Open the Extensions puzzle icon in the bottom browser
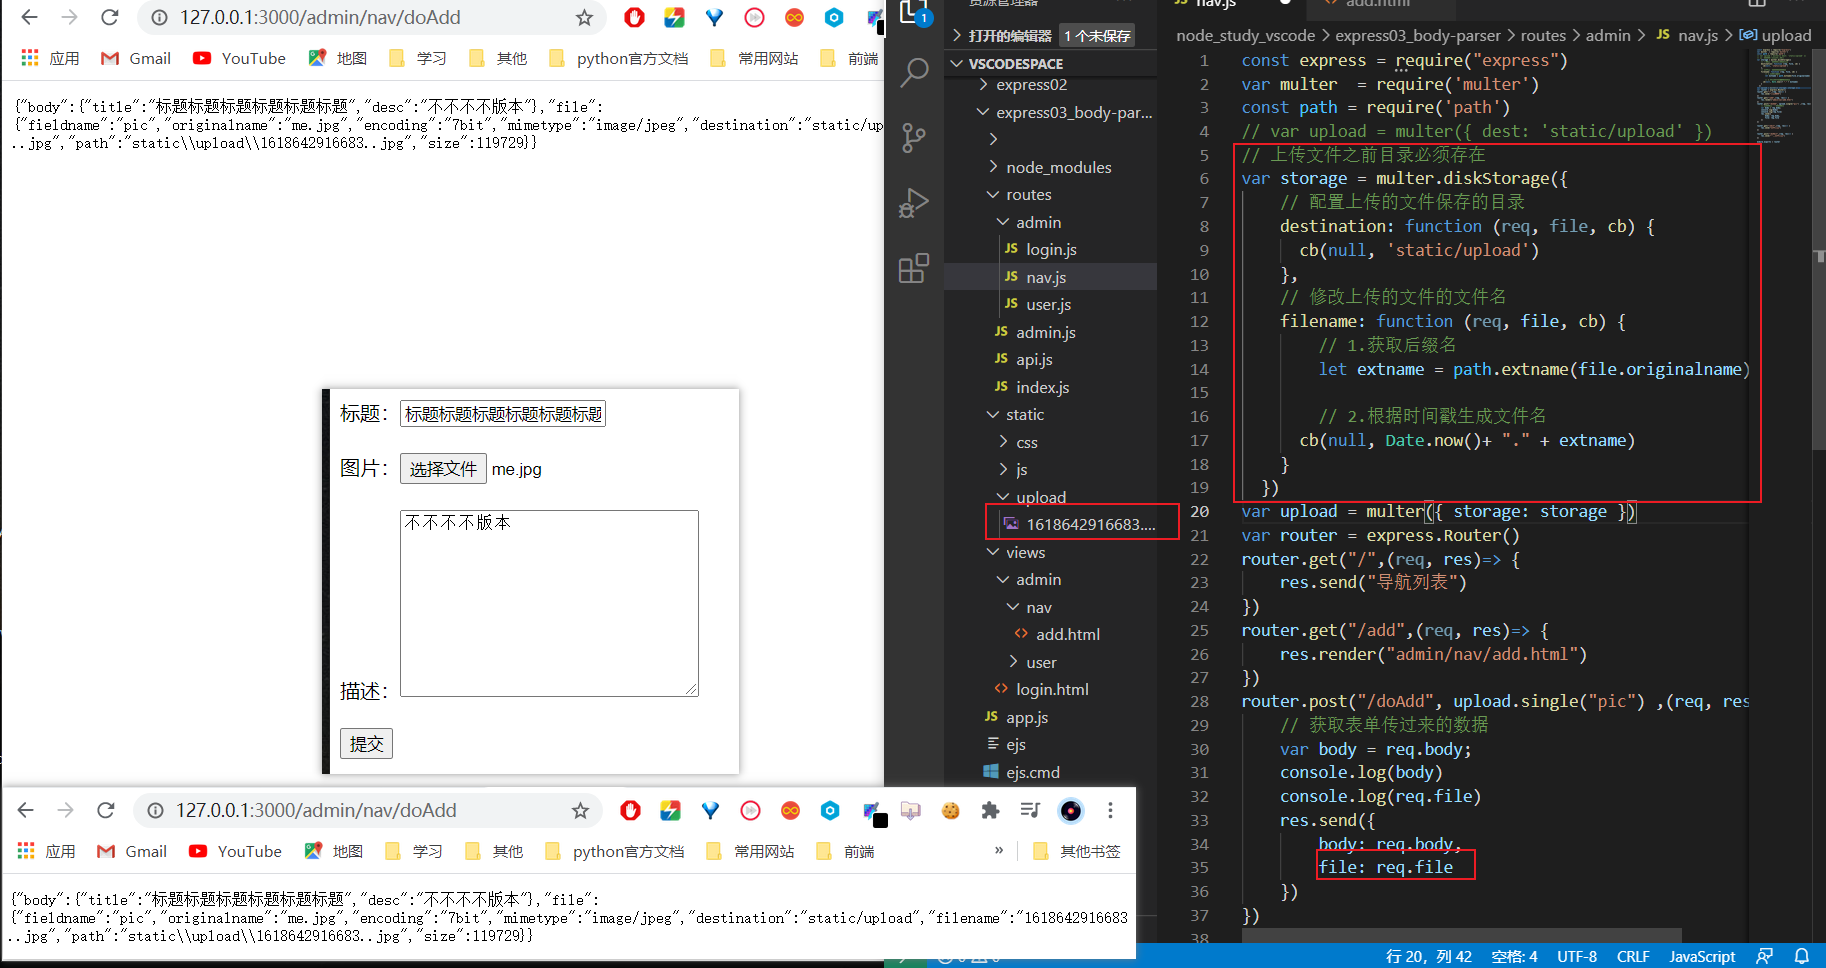Image resolution: width=1826 pixels, height=968 pixels. point(990,810)
